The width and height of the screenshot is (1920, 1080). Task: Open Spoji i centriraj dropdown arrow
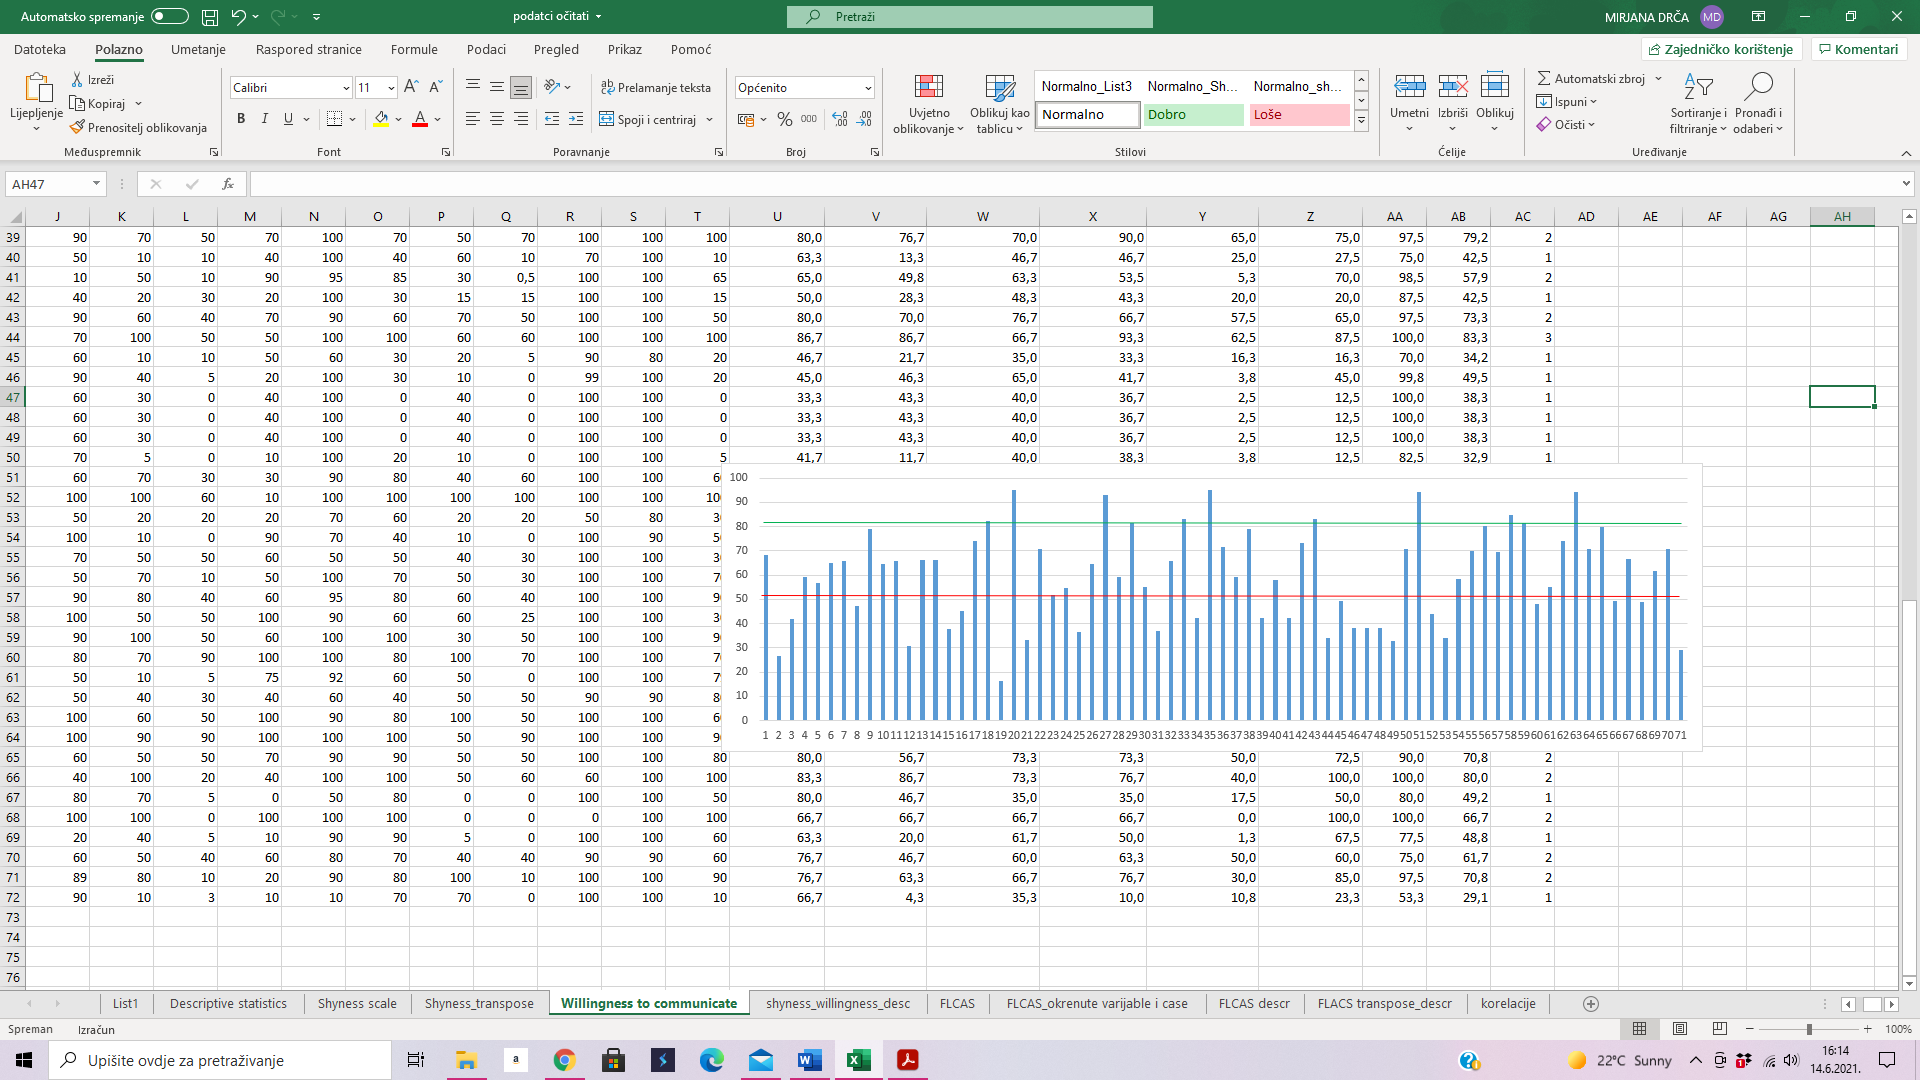click(710, 119)
